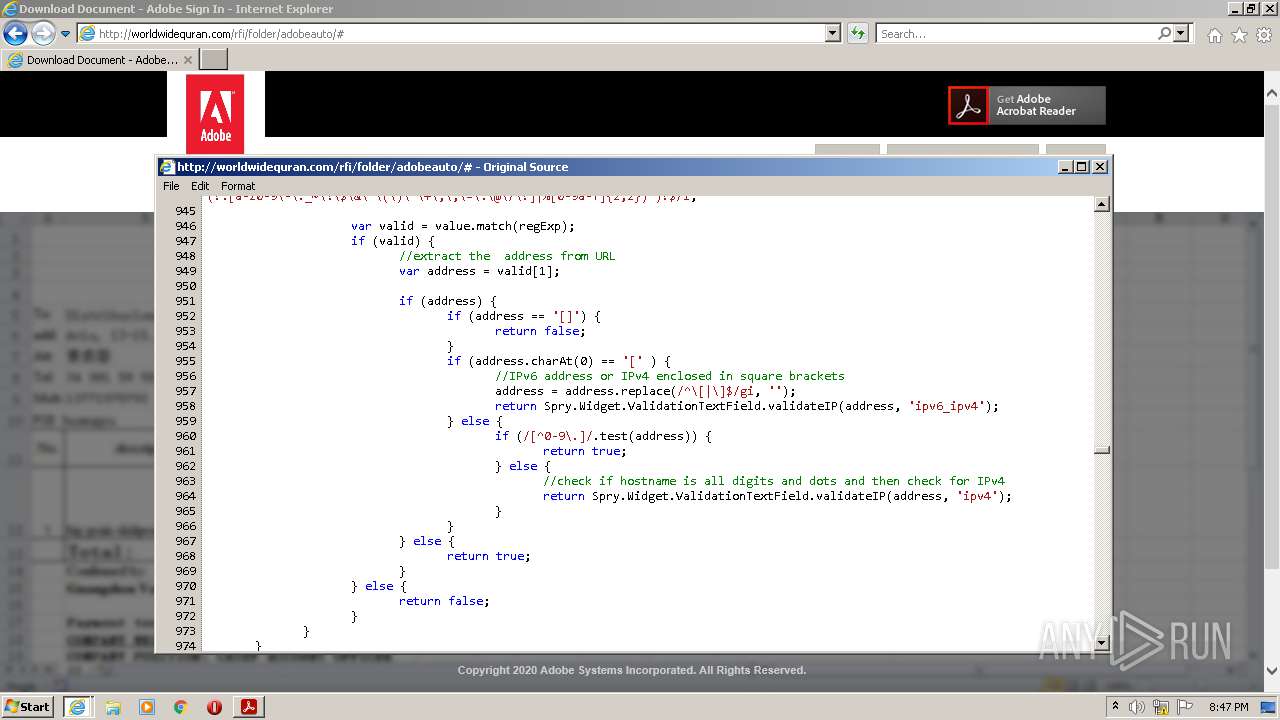Viewport: 1280px width, 720px height.
Task: Click the '//extract the address from URL' comment
Action: [x=506, y=256]
